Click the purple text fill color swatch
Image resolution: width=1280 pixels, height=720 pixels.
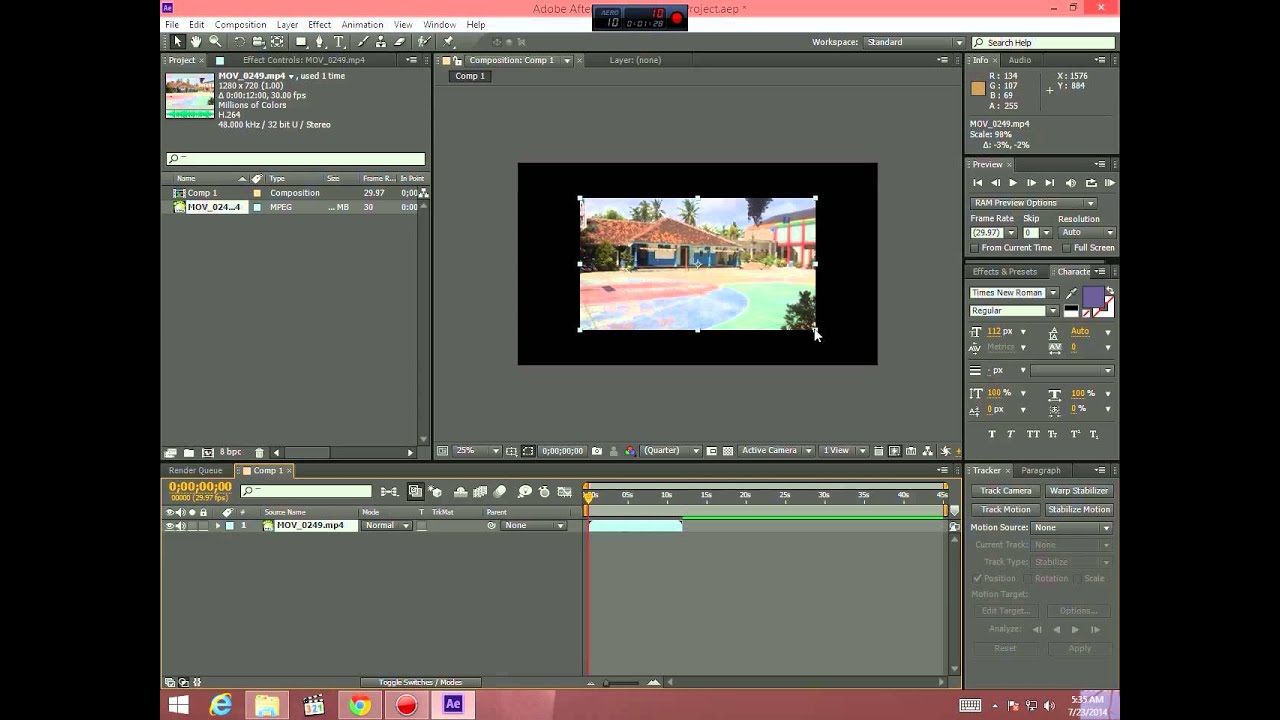pos(1093,297)
